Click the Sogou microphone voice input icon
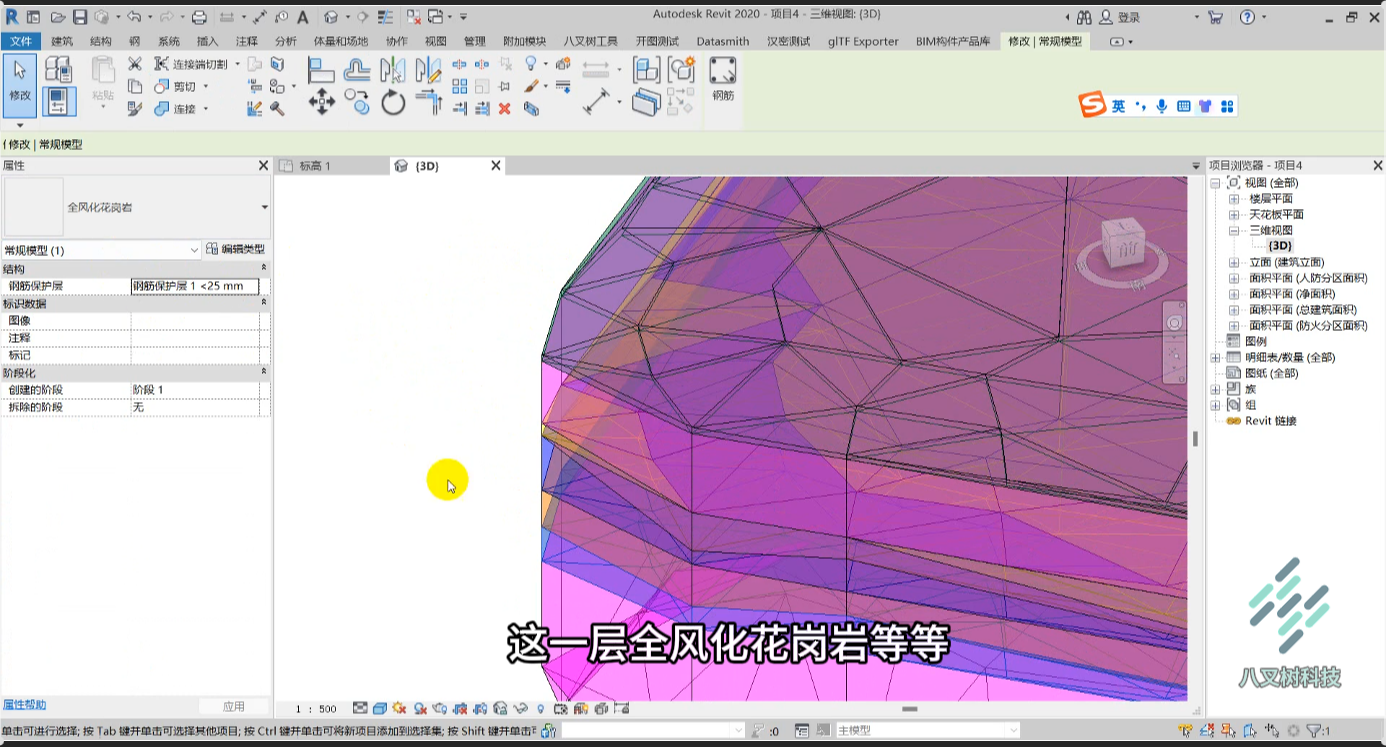The width and height of the screenshot is (1386, 747). 1162,106
